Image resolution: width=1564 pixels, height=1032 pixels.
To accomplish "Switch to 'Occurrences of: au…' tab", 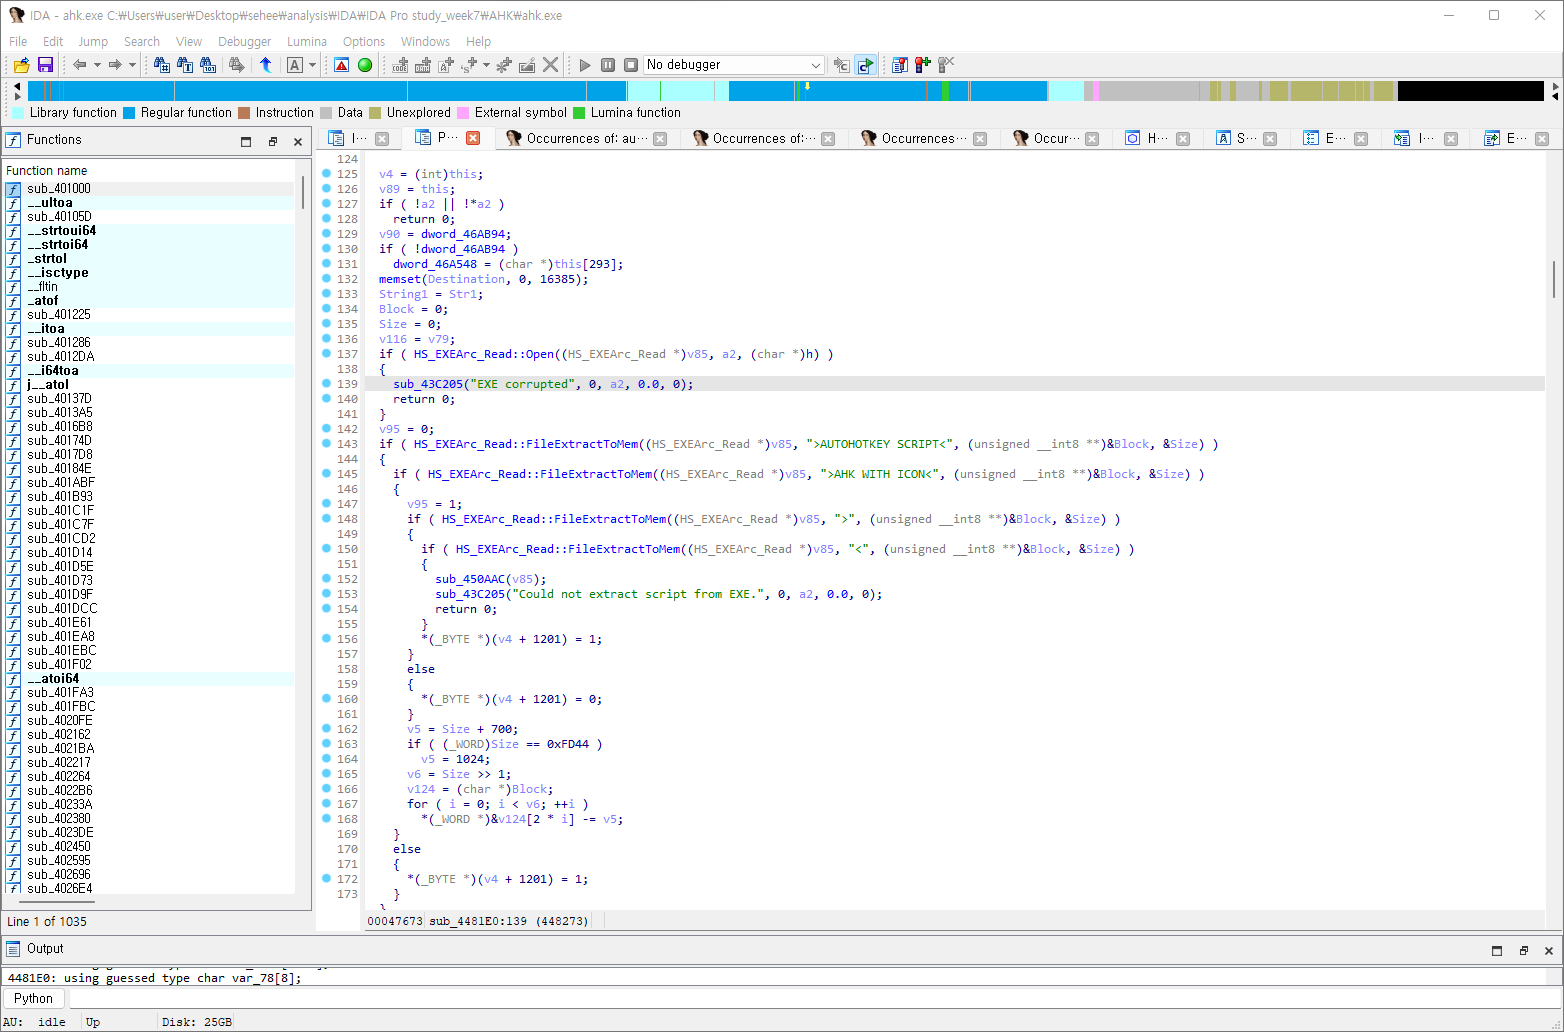I will point(586,139).
